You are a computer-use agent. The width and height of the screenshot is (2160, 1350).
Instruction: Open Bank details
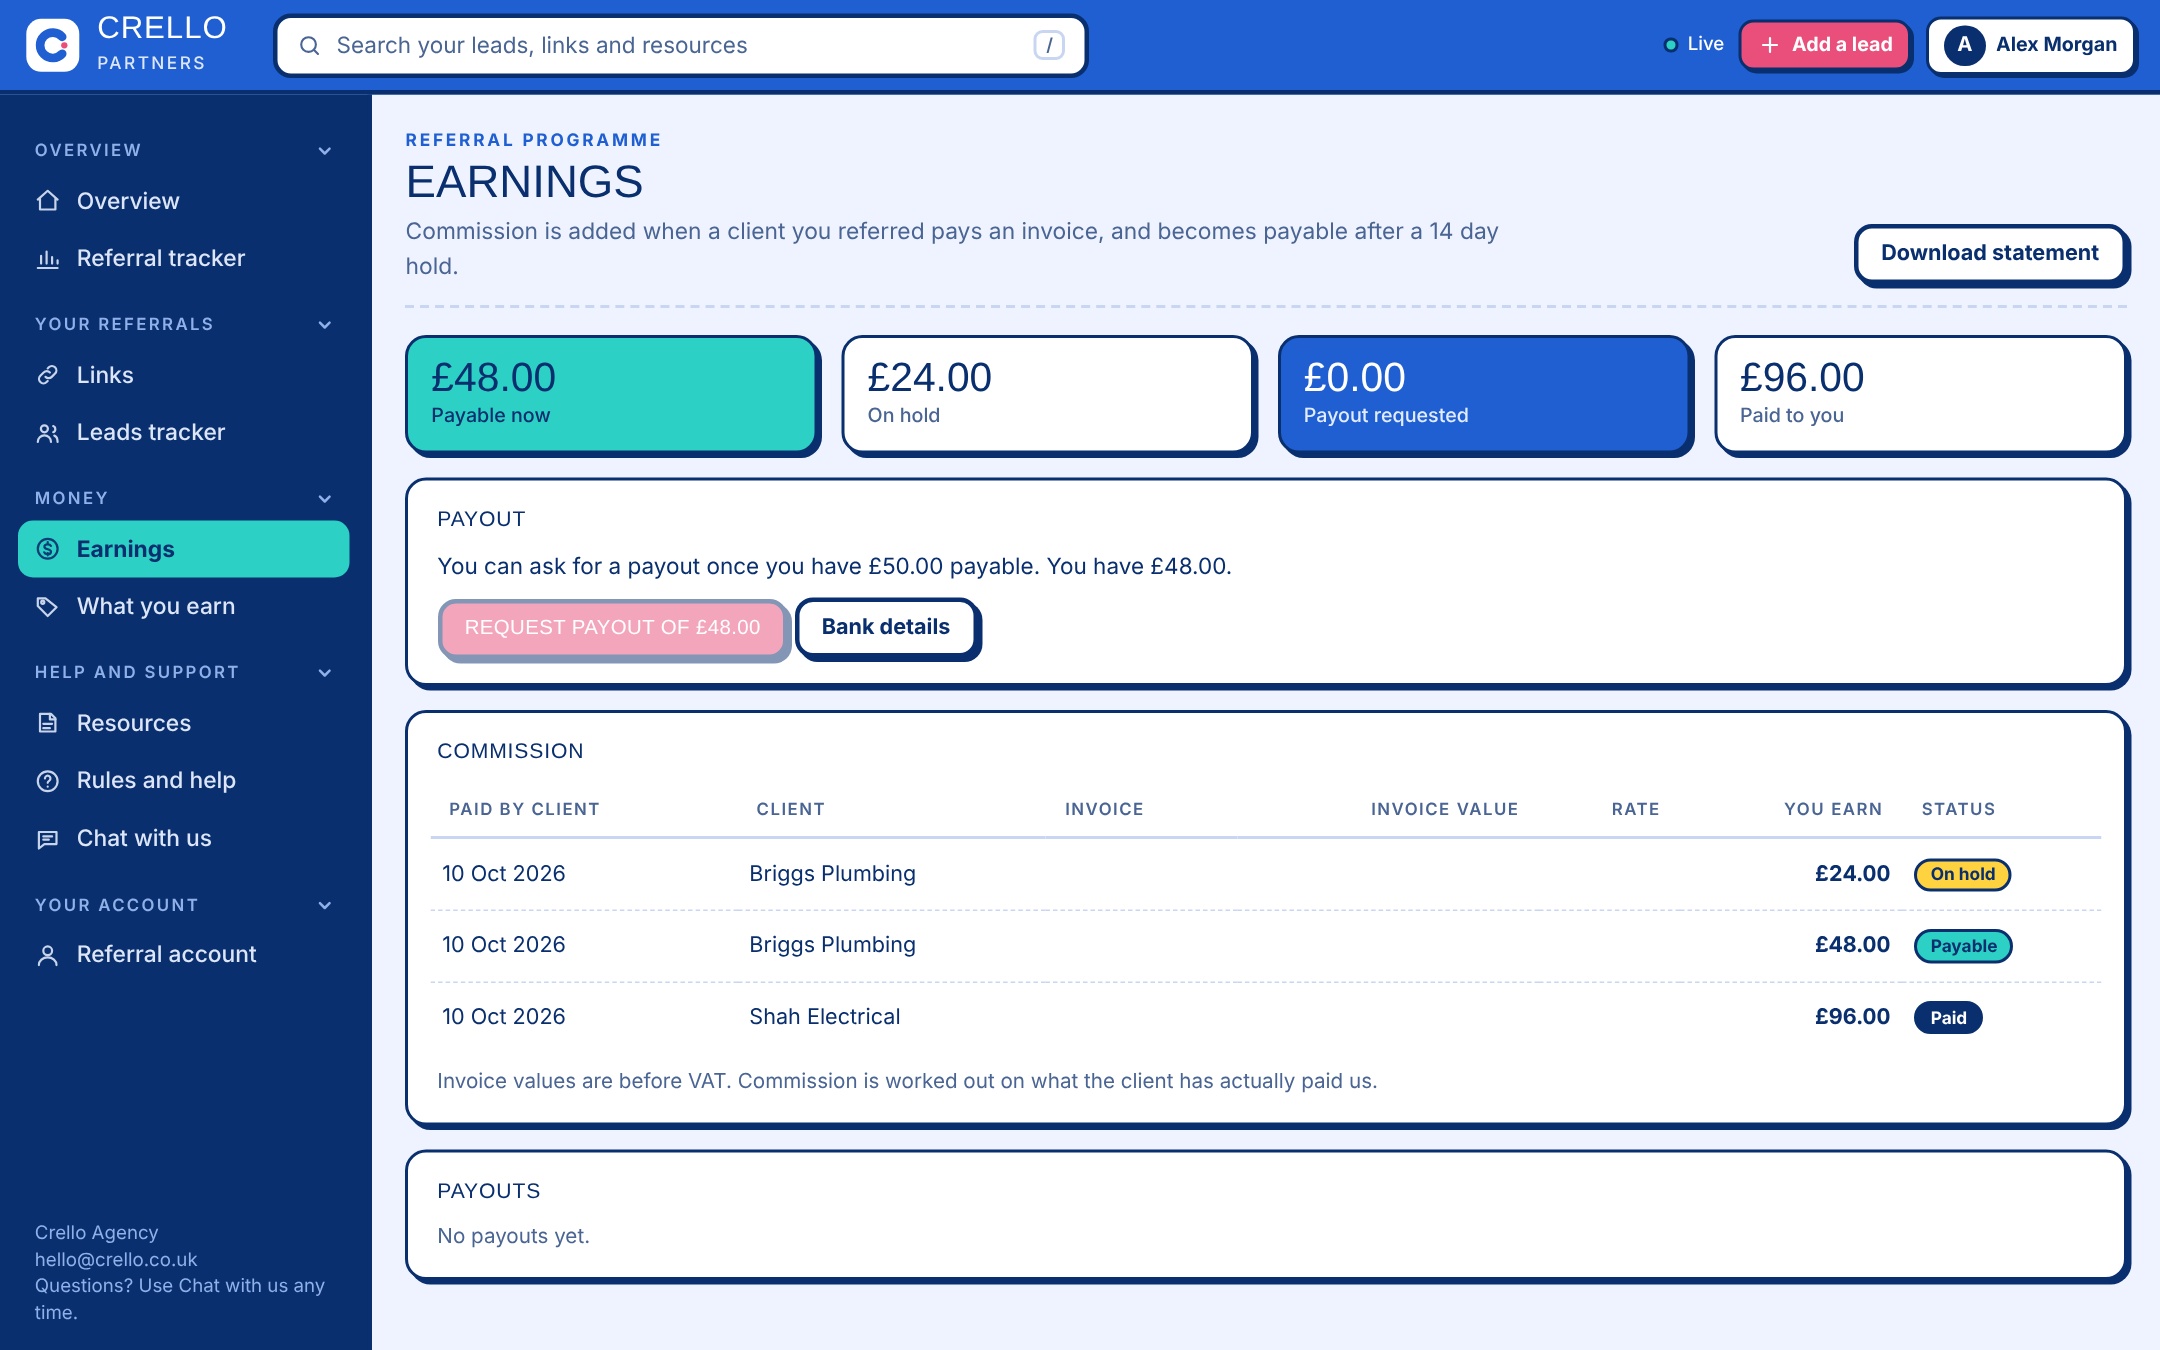point(886,628)
